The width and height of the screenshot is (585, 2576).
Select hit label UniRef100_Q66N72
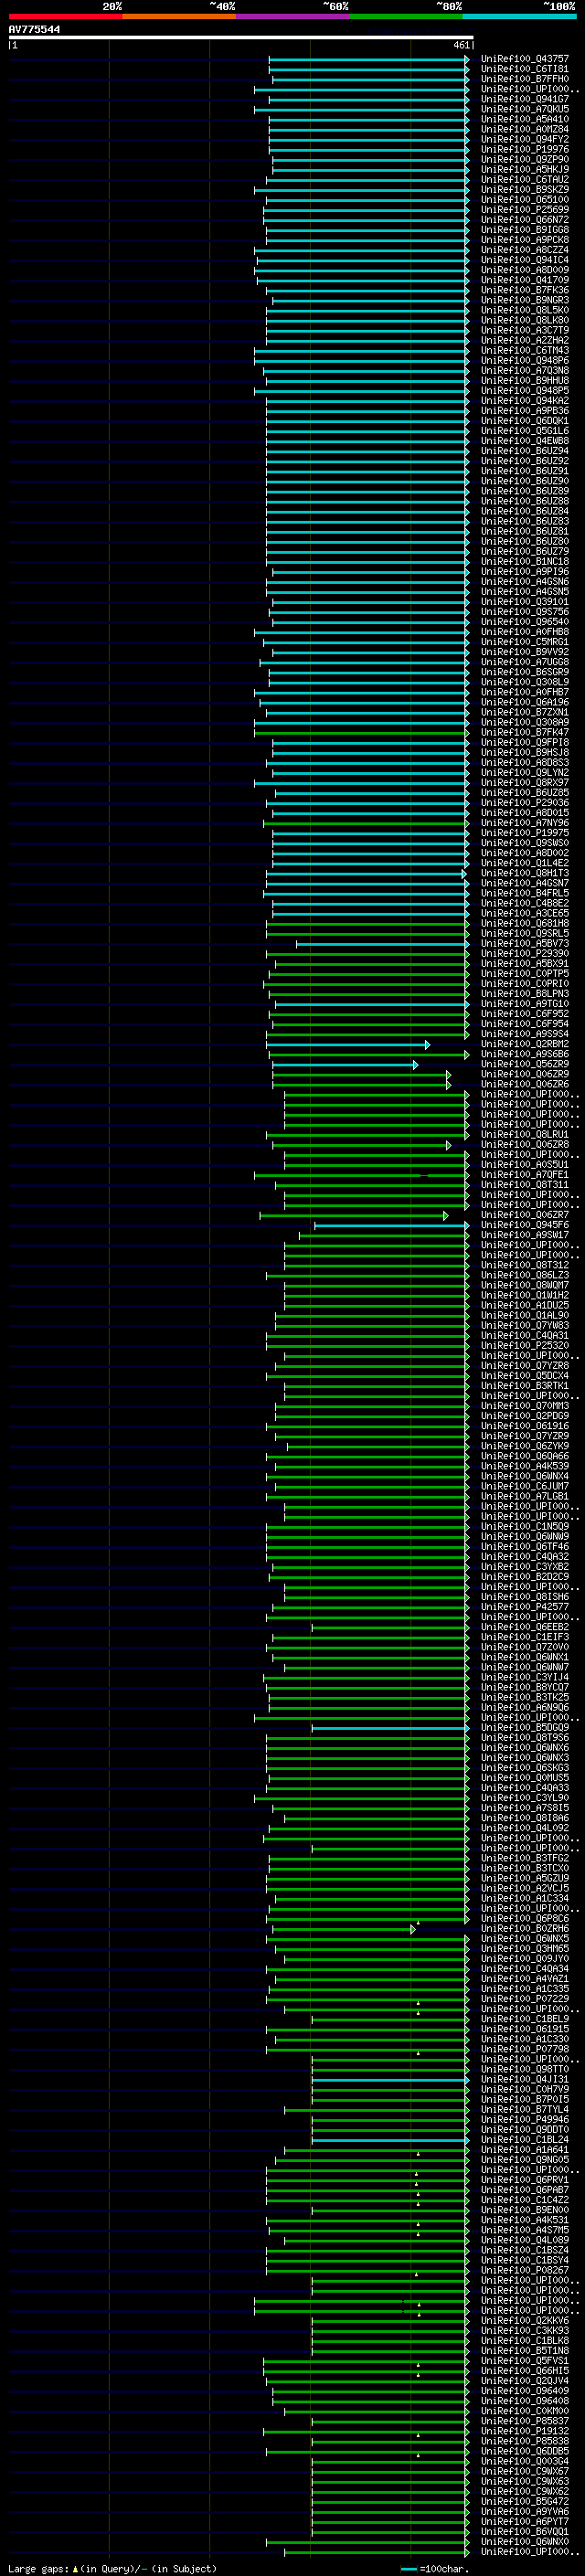524,220
